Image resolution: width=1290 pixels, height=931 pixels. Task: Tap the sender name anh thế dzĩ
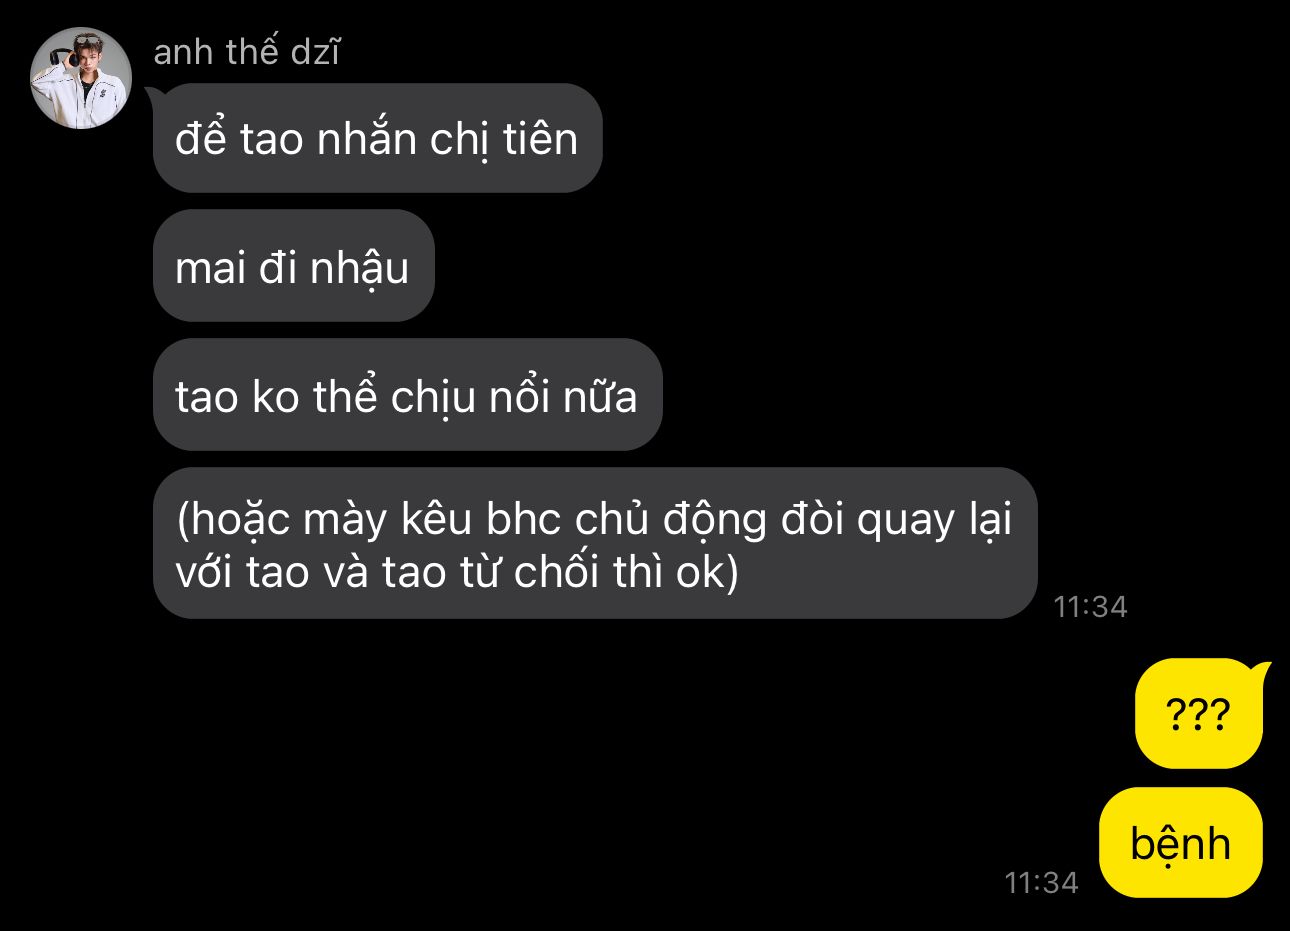pyautogui.click(x=247, y=52)
